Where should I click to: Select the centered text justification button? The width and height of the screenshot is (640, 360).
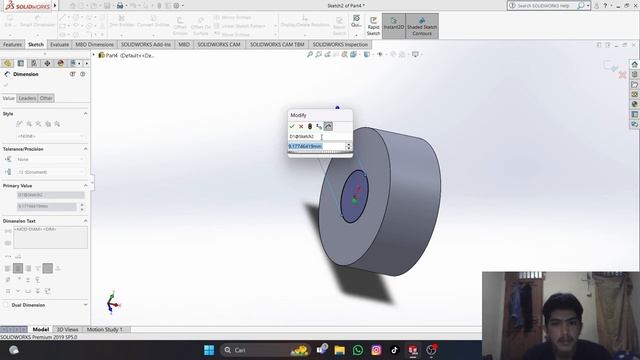pos(18,268)
